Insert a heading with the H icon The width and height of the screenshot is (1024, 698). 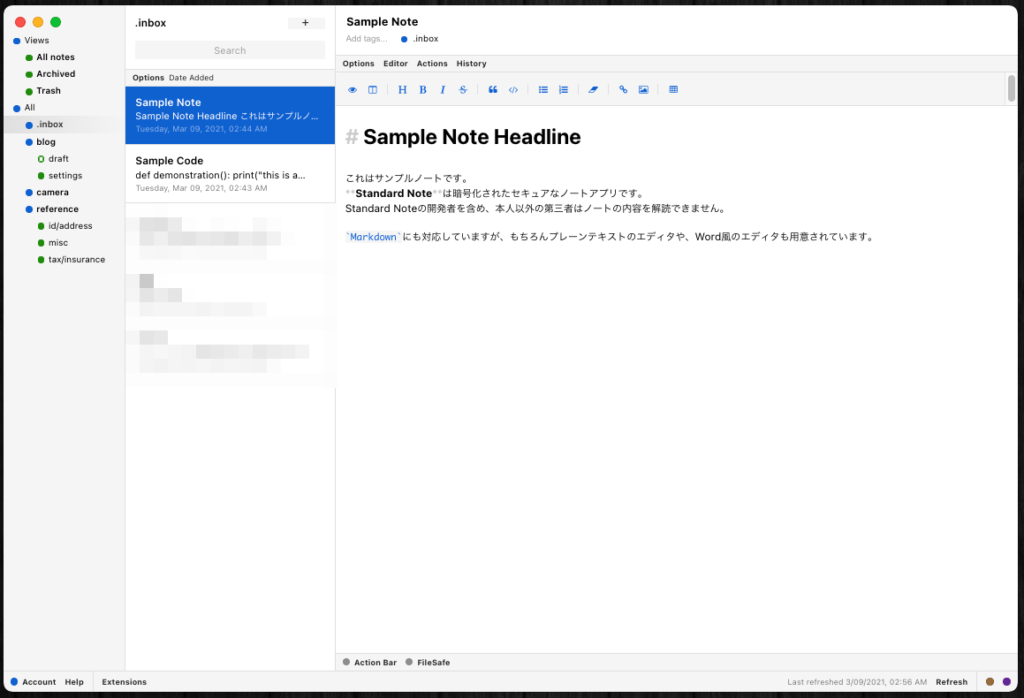tap(402, 90)
